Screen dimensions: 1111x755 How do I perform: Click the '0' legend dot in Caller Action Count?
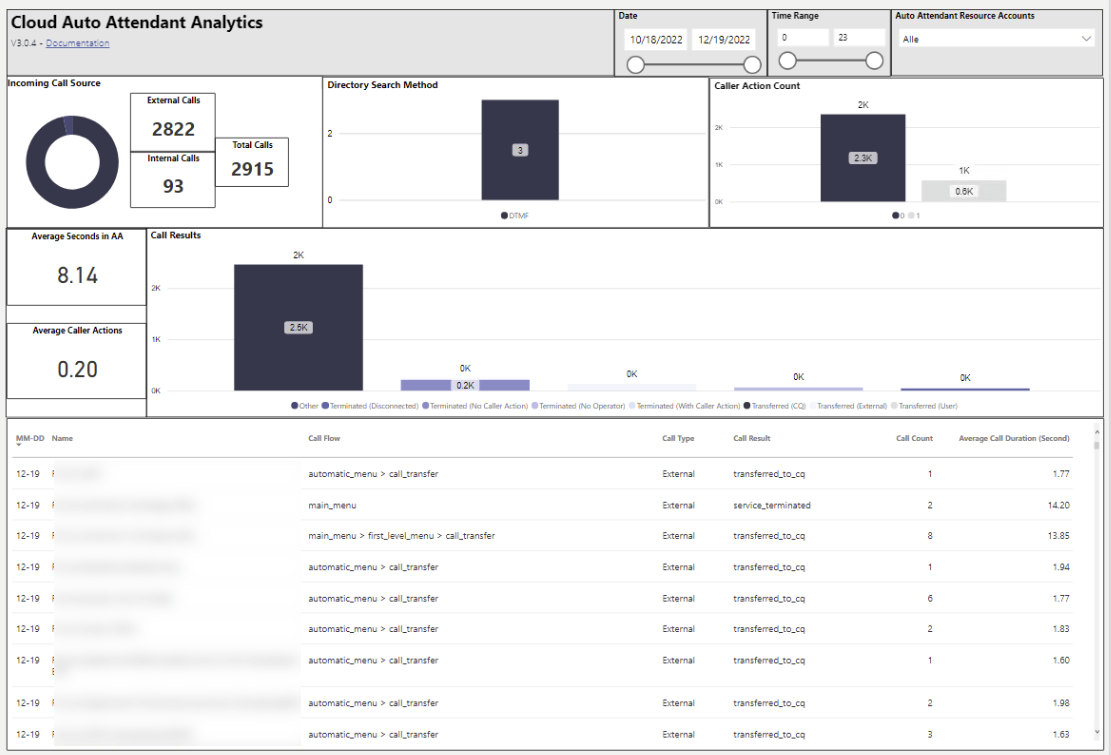(x=896, y=214)
